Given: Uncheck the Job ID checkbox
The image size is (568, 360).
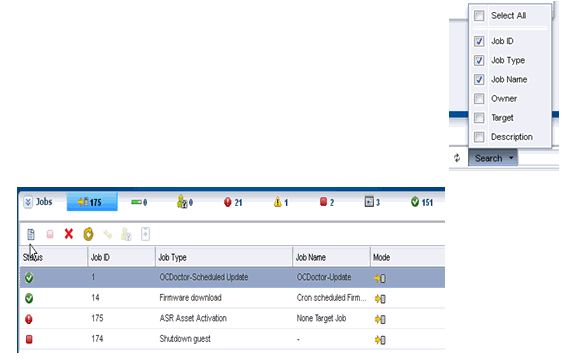Looking at the screenshot, I should (x=479, y=41).
